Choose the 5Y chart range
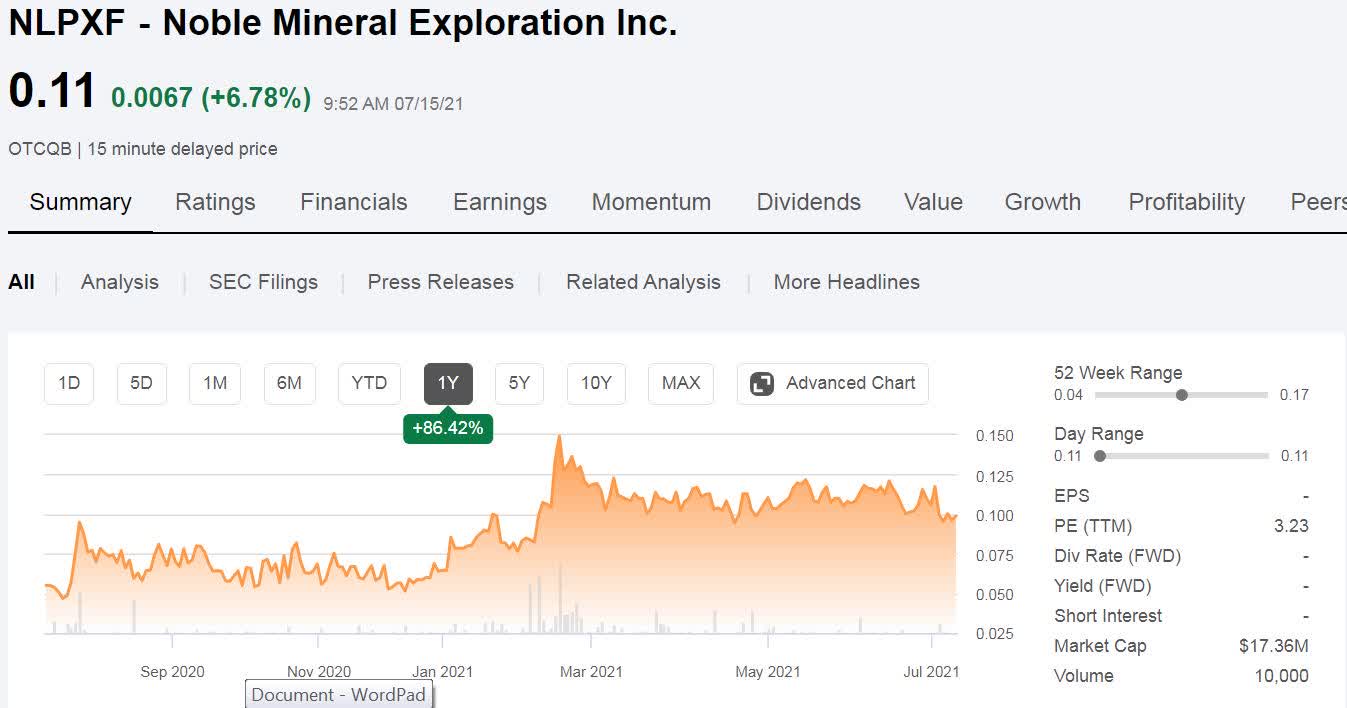Image resolution: width=1347 pixels, height=708 pixels. pos(519,383)
